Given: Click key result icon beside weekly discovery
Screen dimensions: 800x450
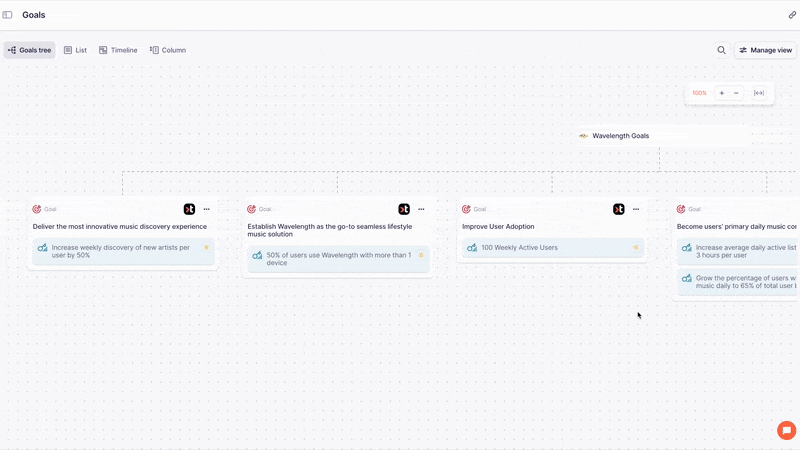Looking at the screenshot, I should point(42,247).
